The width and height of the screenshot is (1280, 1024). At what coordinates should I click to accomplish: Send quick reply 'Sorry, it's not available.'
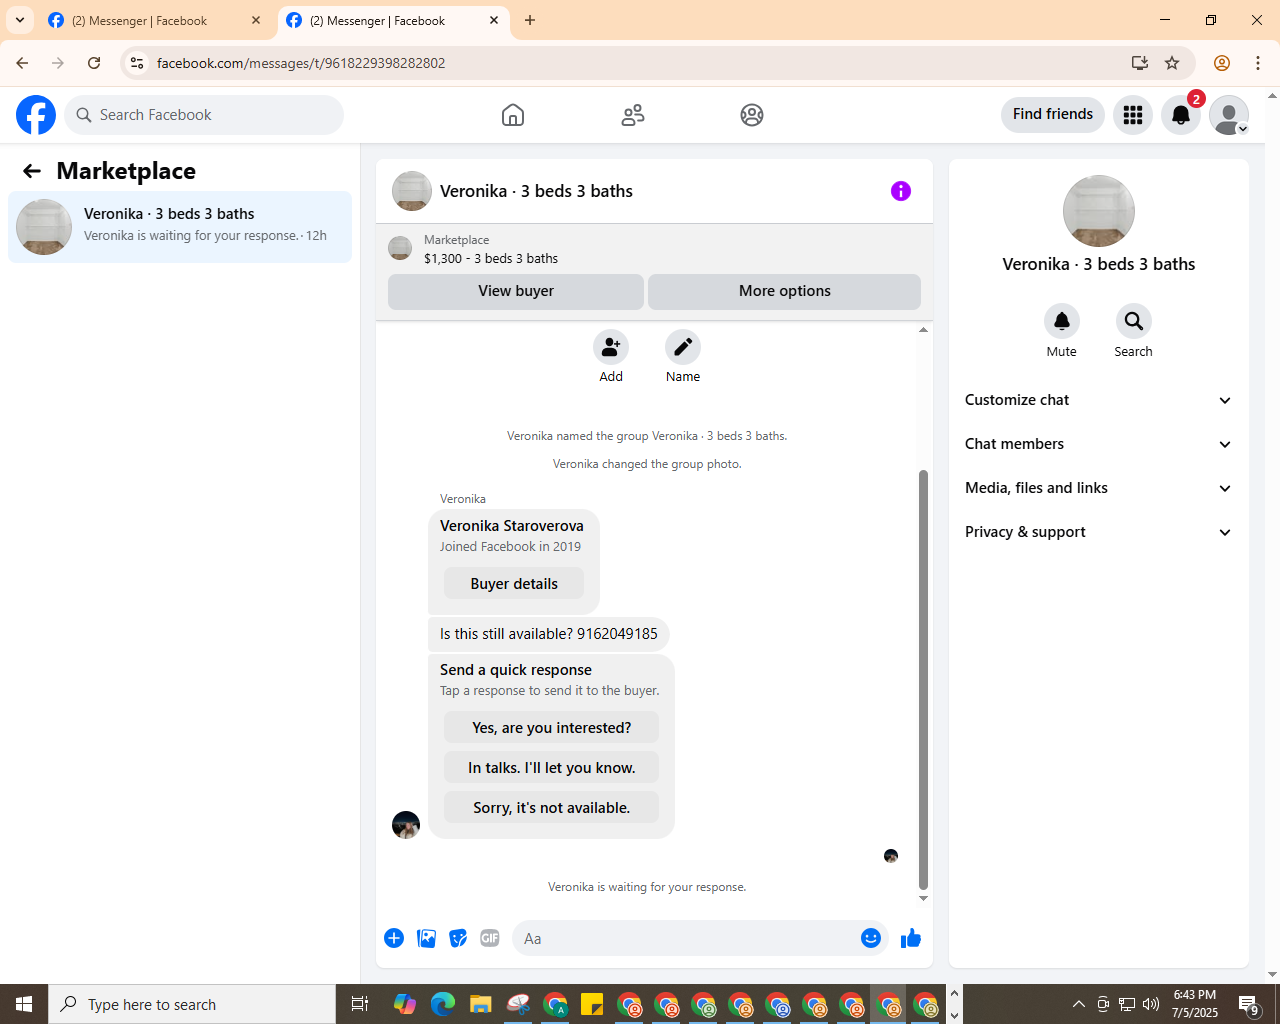click(x=552, y=807)
